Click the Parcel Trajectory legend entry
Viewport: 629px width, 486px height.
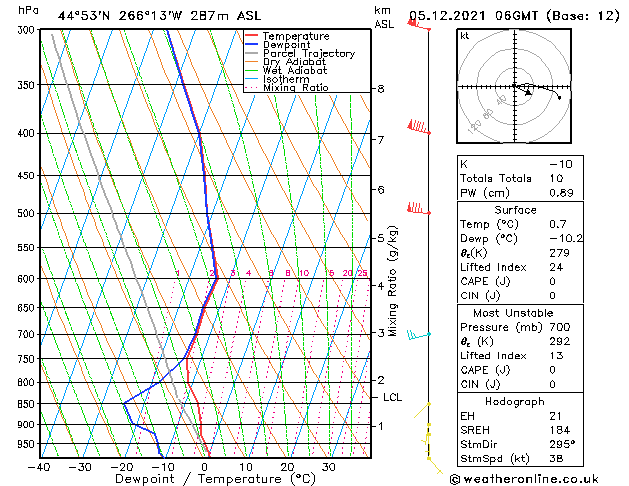pos(300,53)
